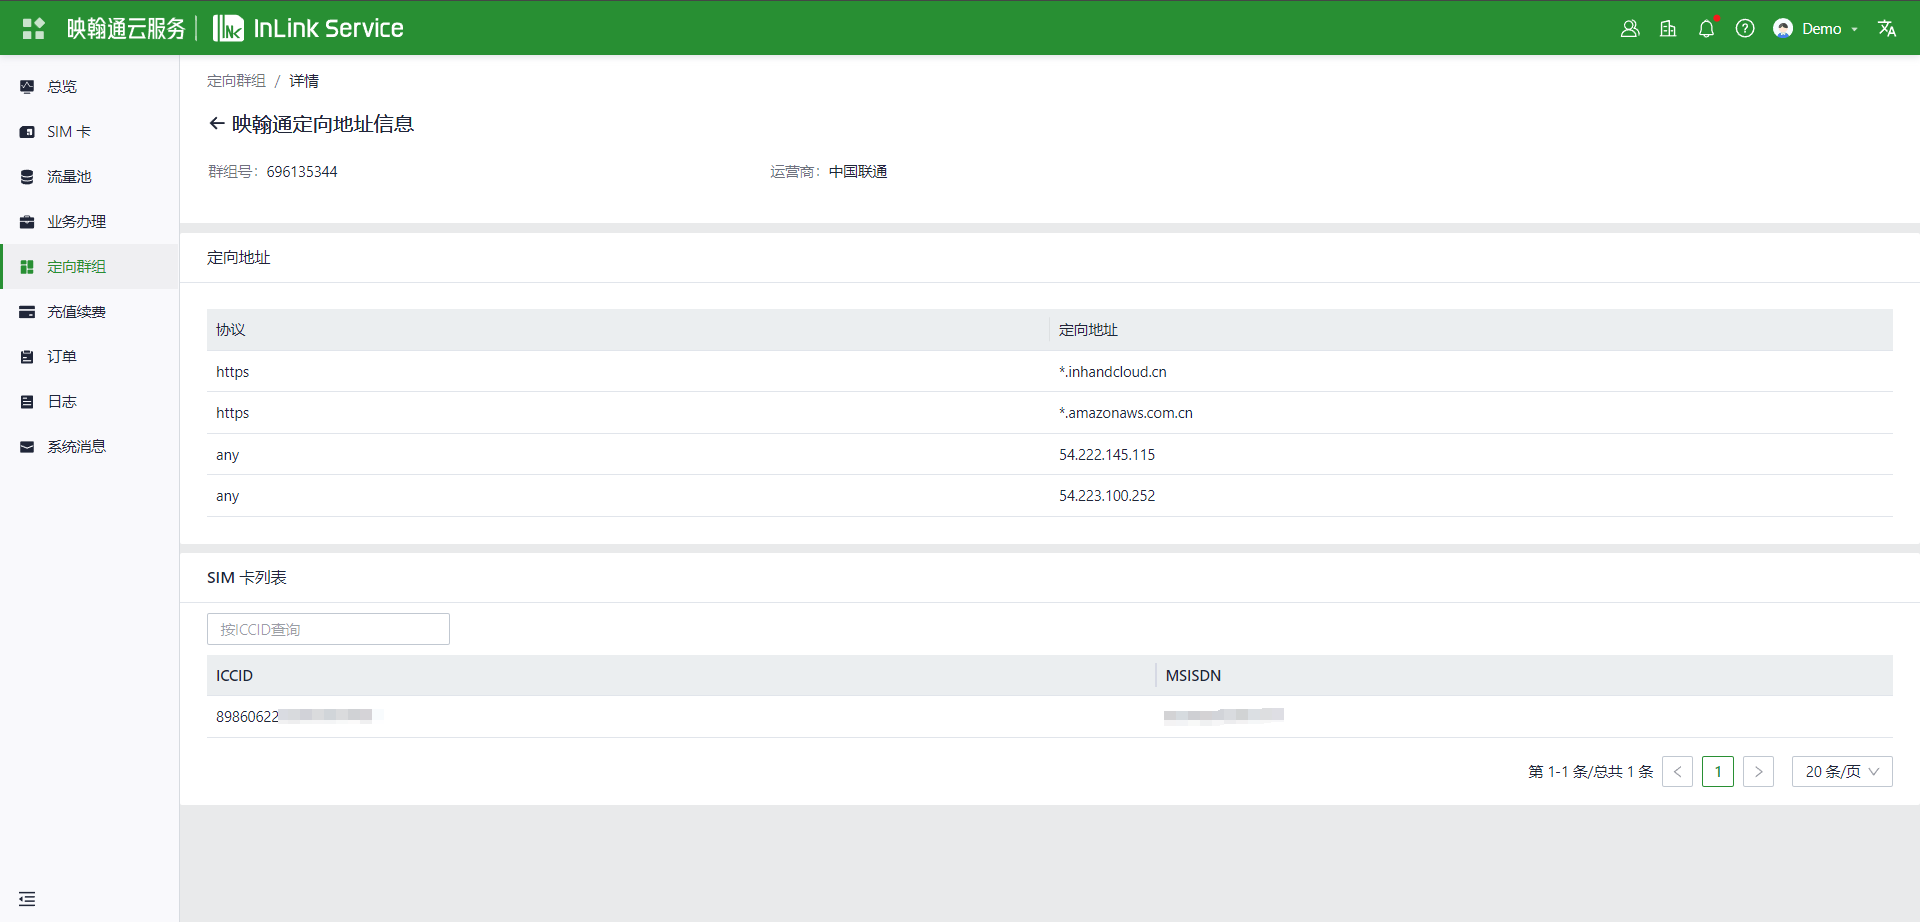Click the Demo user avatar

[x=1783, y=29]
